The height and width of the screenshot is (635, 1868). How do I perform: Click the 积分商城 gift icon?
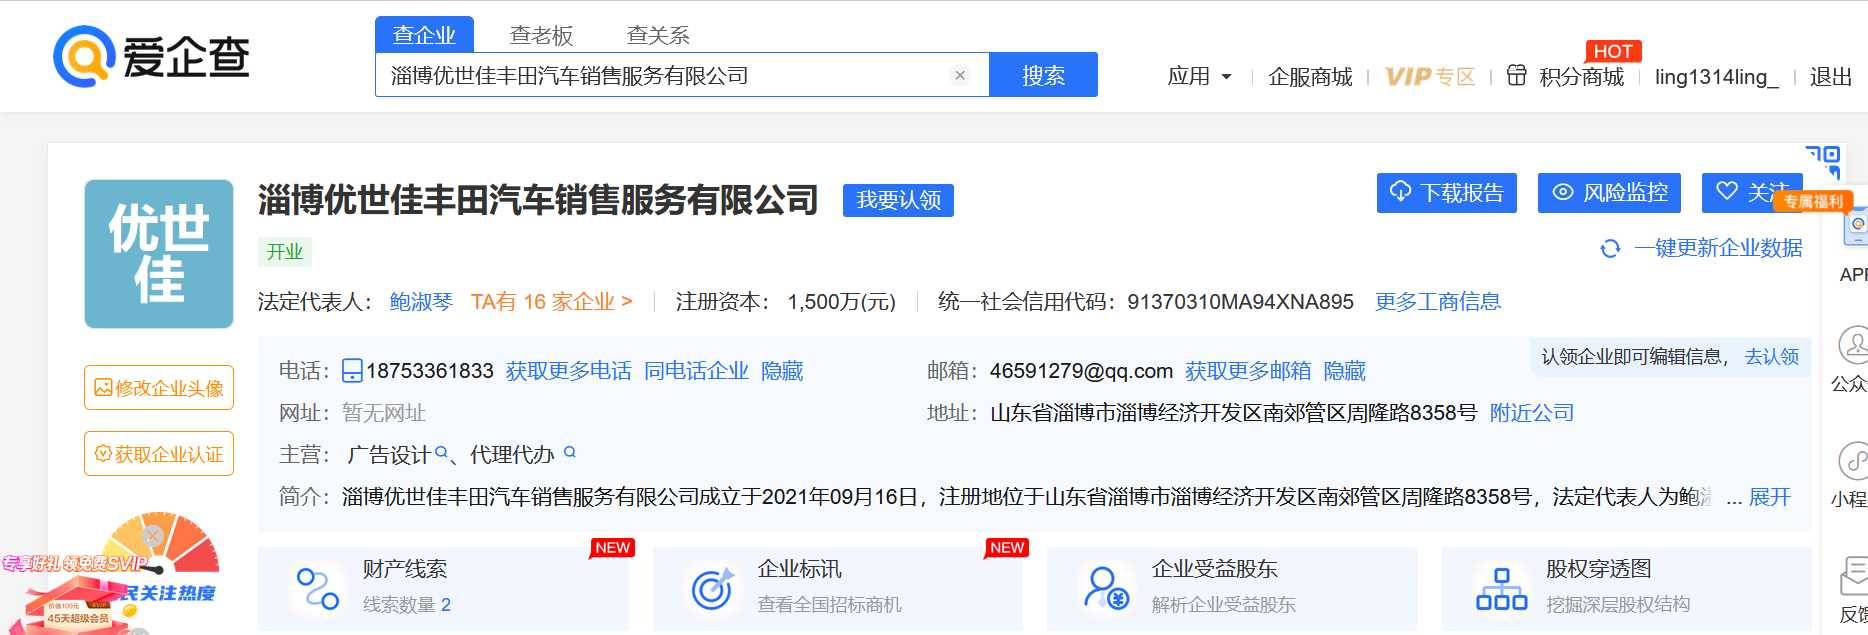(x=1516, y=75)
